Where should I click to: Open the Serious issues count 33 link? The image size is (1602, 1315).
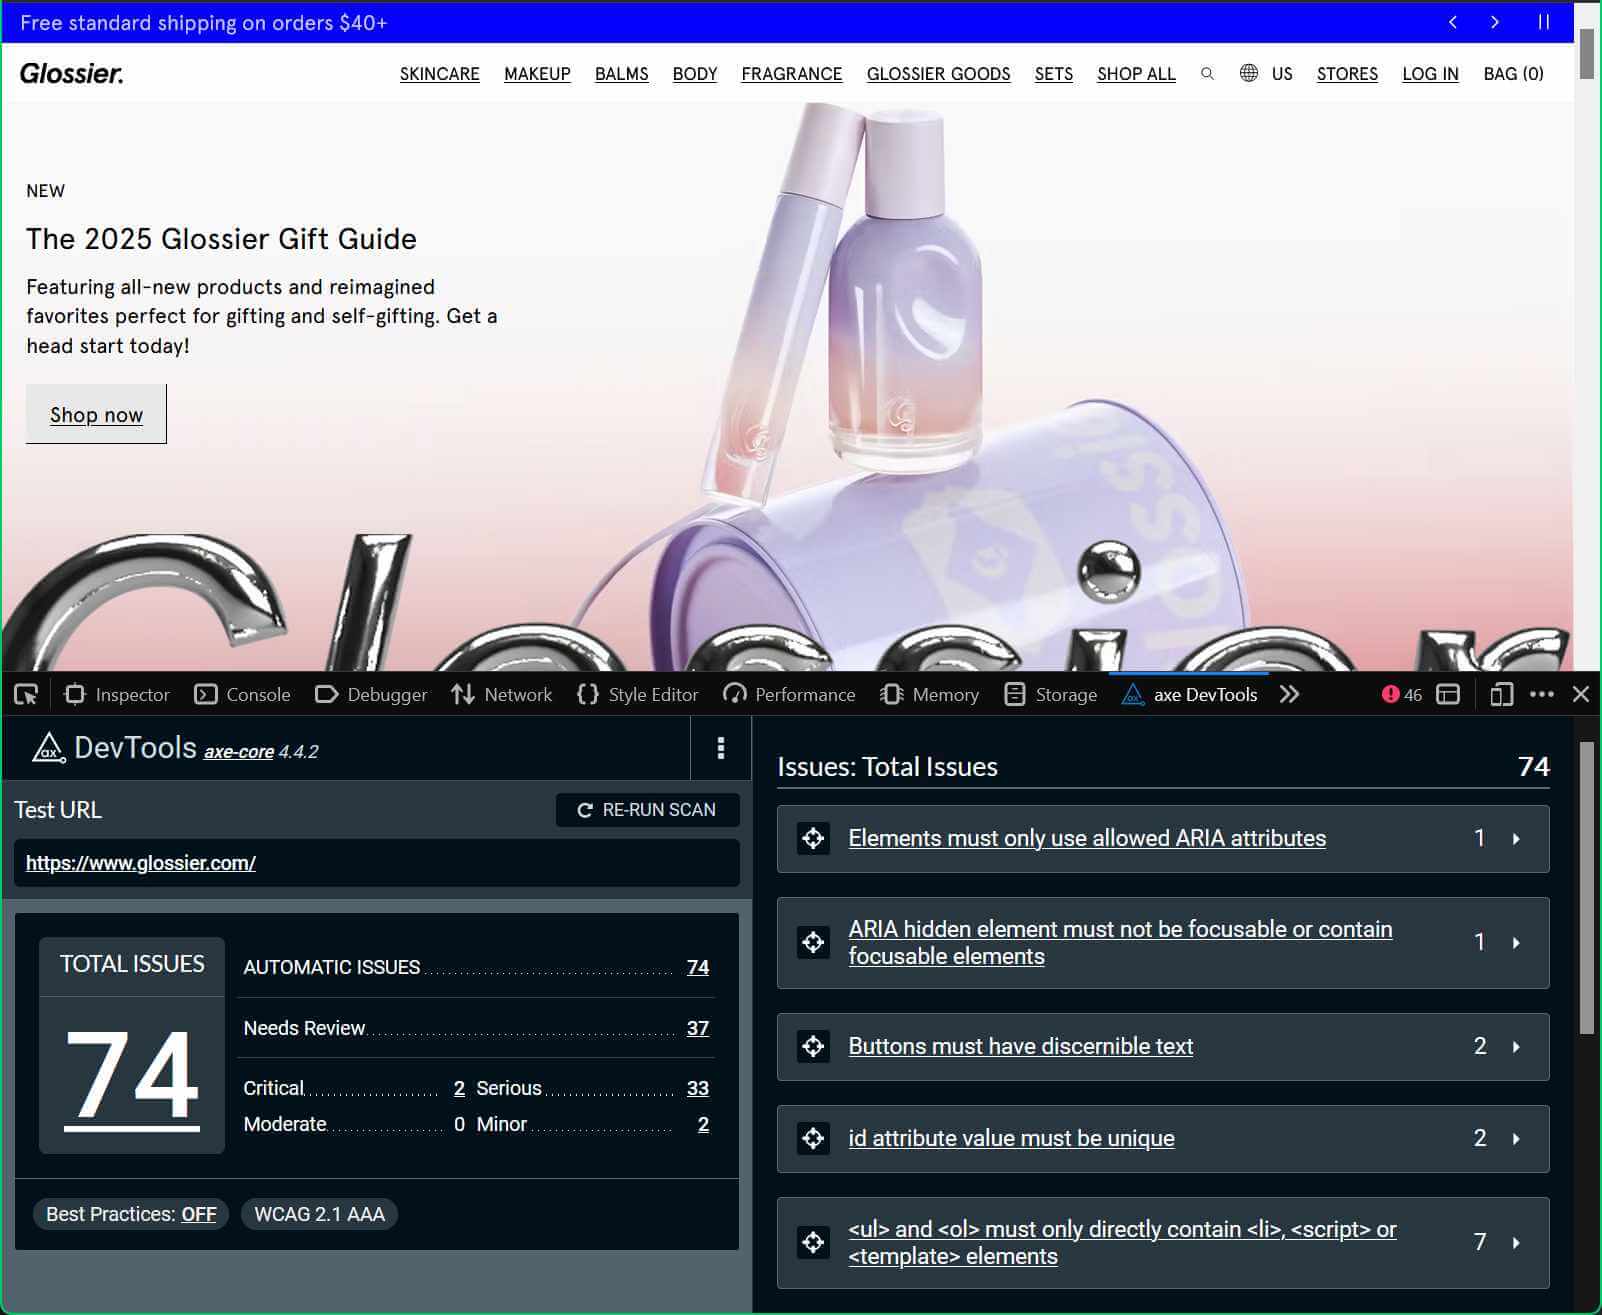697,1088
